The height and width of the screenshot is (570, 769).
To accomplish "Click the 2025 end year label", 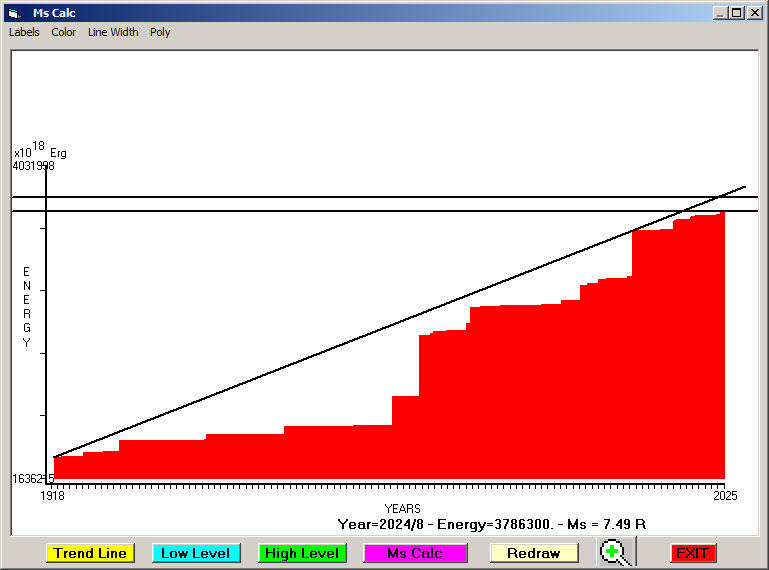I will click(724, 496).
